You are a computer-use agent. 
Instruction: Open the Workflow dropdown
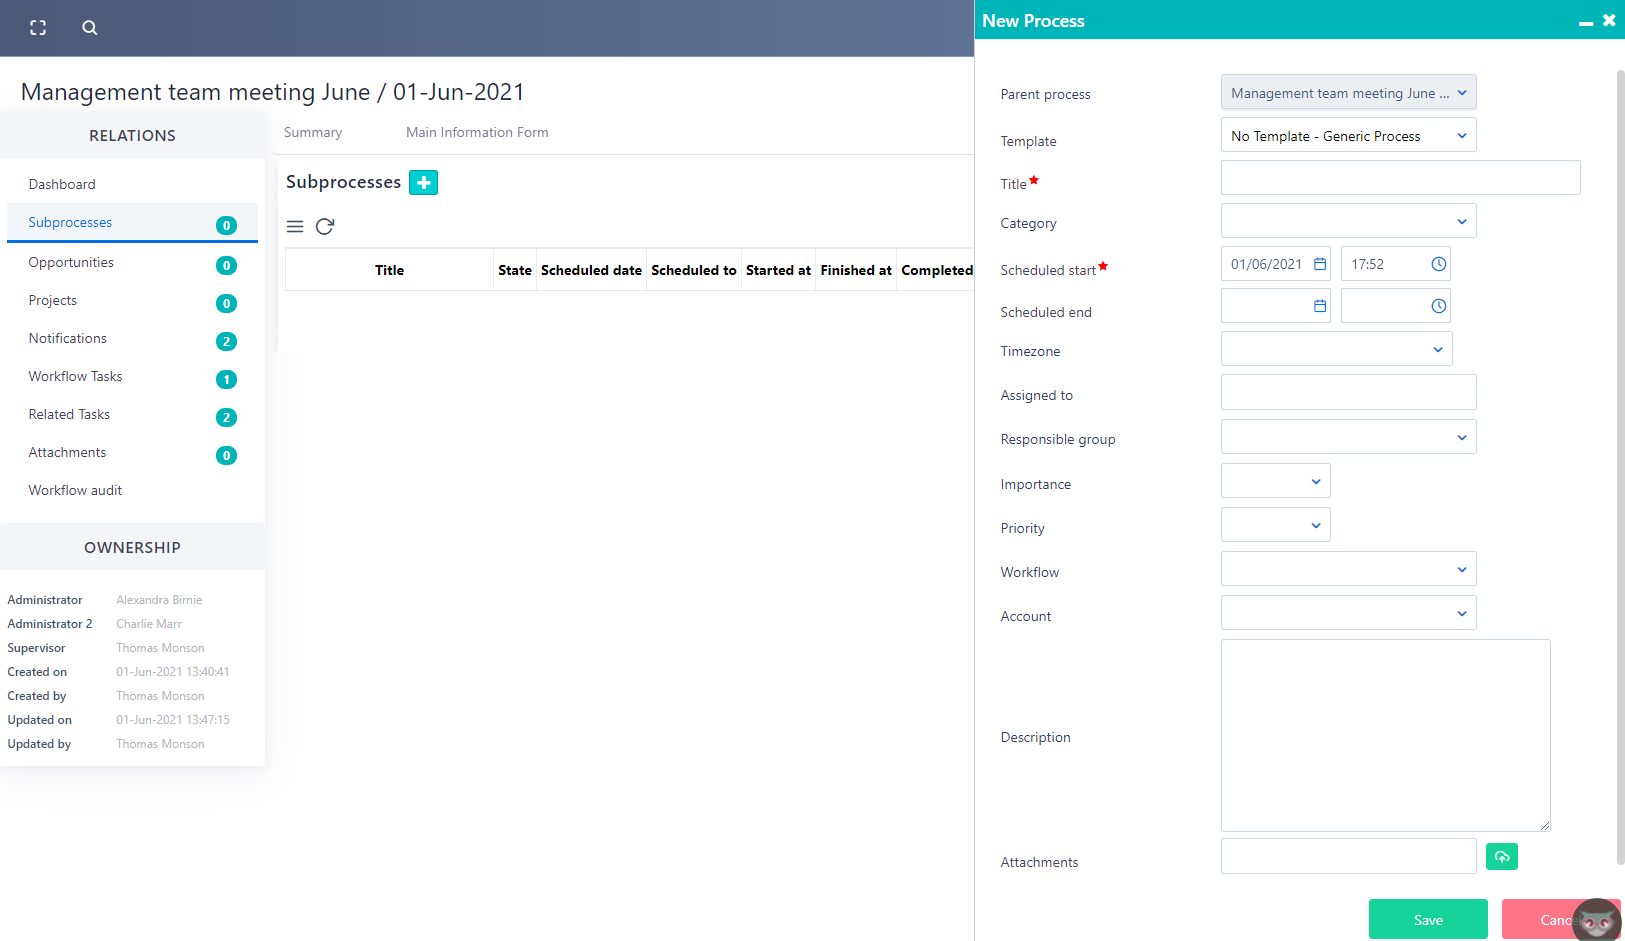(x=1349, y=569)
